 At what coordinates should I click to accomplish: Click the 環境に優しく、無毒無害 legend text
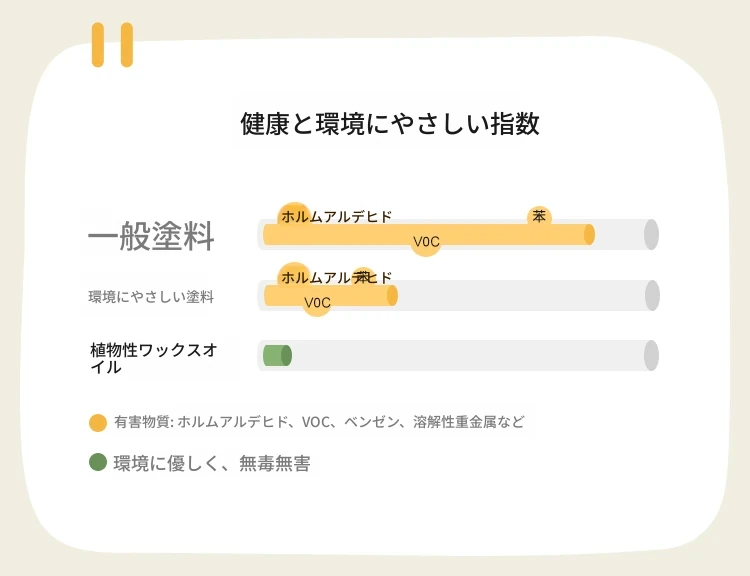212,463
